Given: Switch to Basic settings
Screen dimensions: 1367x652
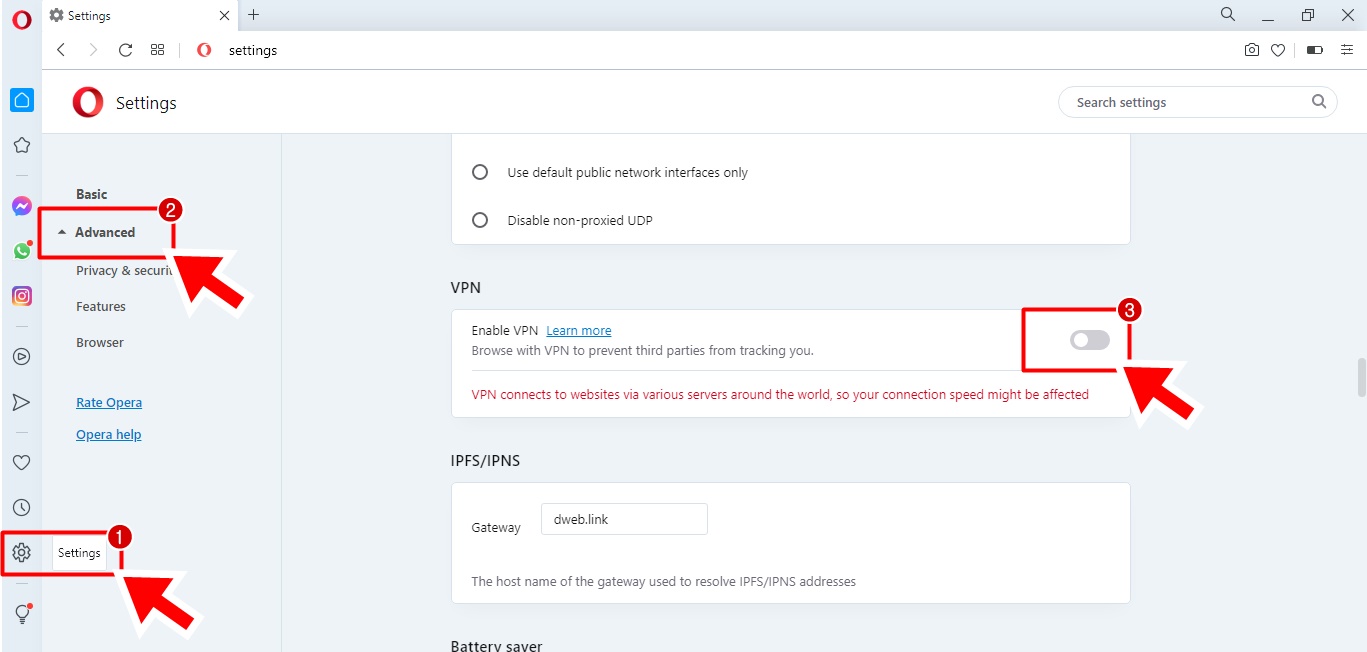Looking at the screenshot, I should 91,194.
